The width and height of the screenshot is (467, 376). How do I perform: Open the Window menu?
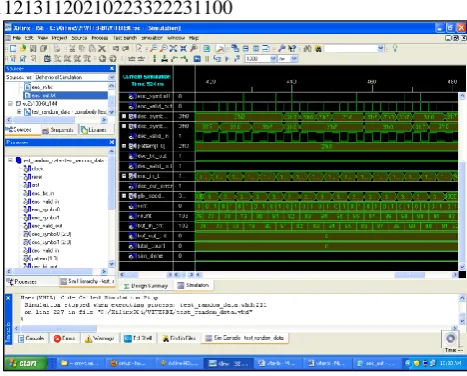pyautogui.click(x=176, y=38)
